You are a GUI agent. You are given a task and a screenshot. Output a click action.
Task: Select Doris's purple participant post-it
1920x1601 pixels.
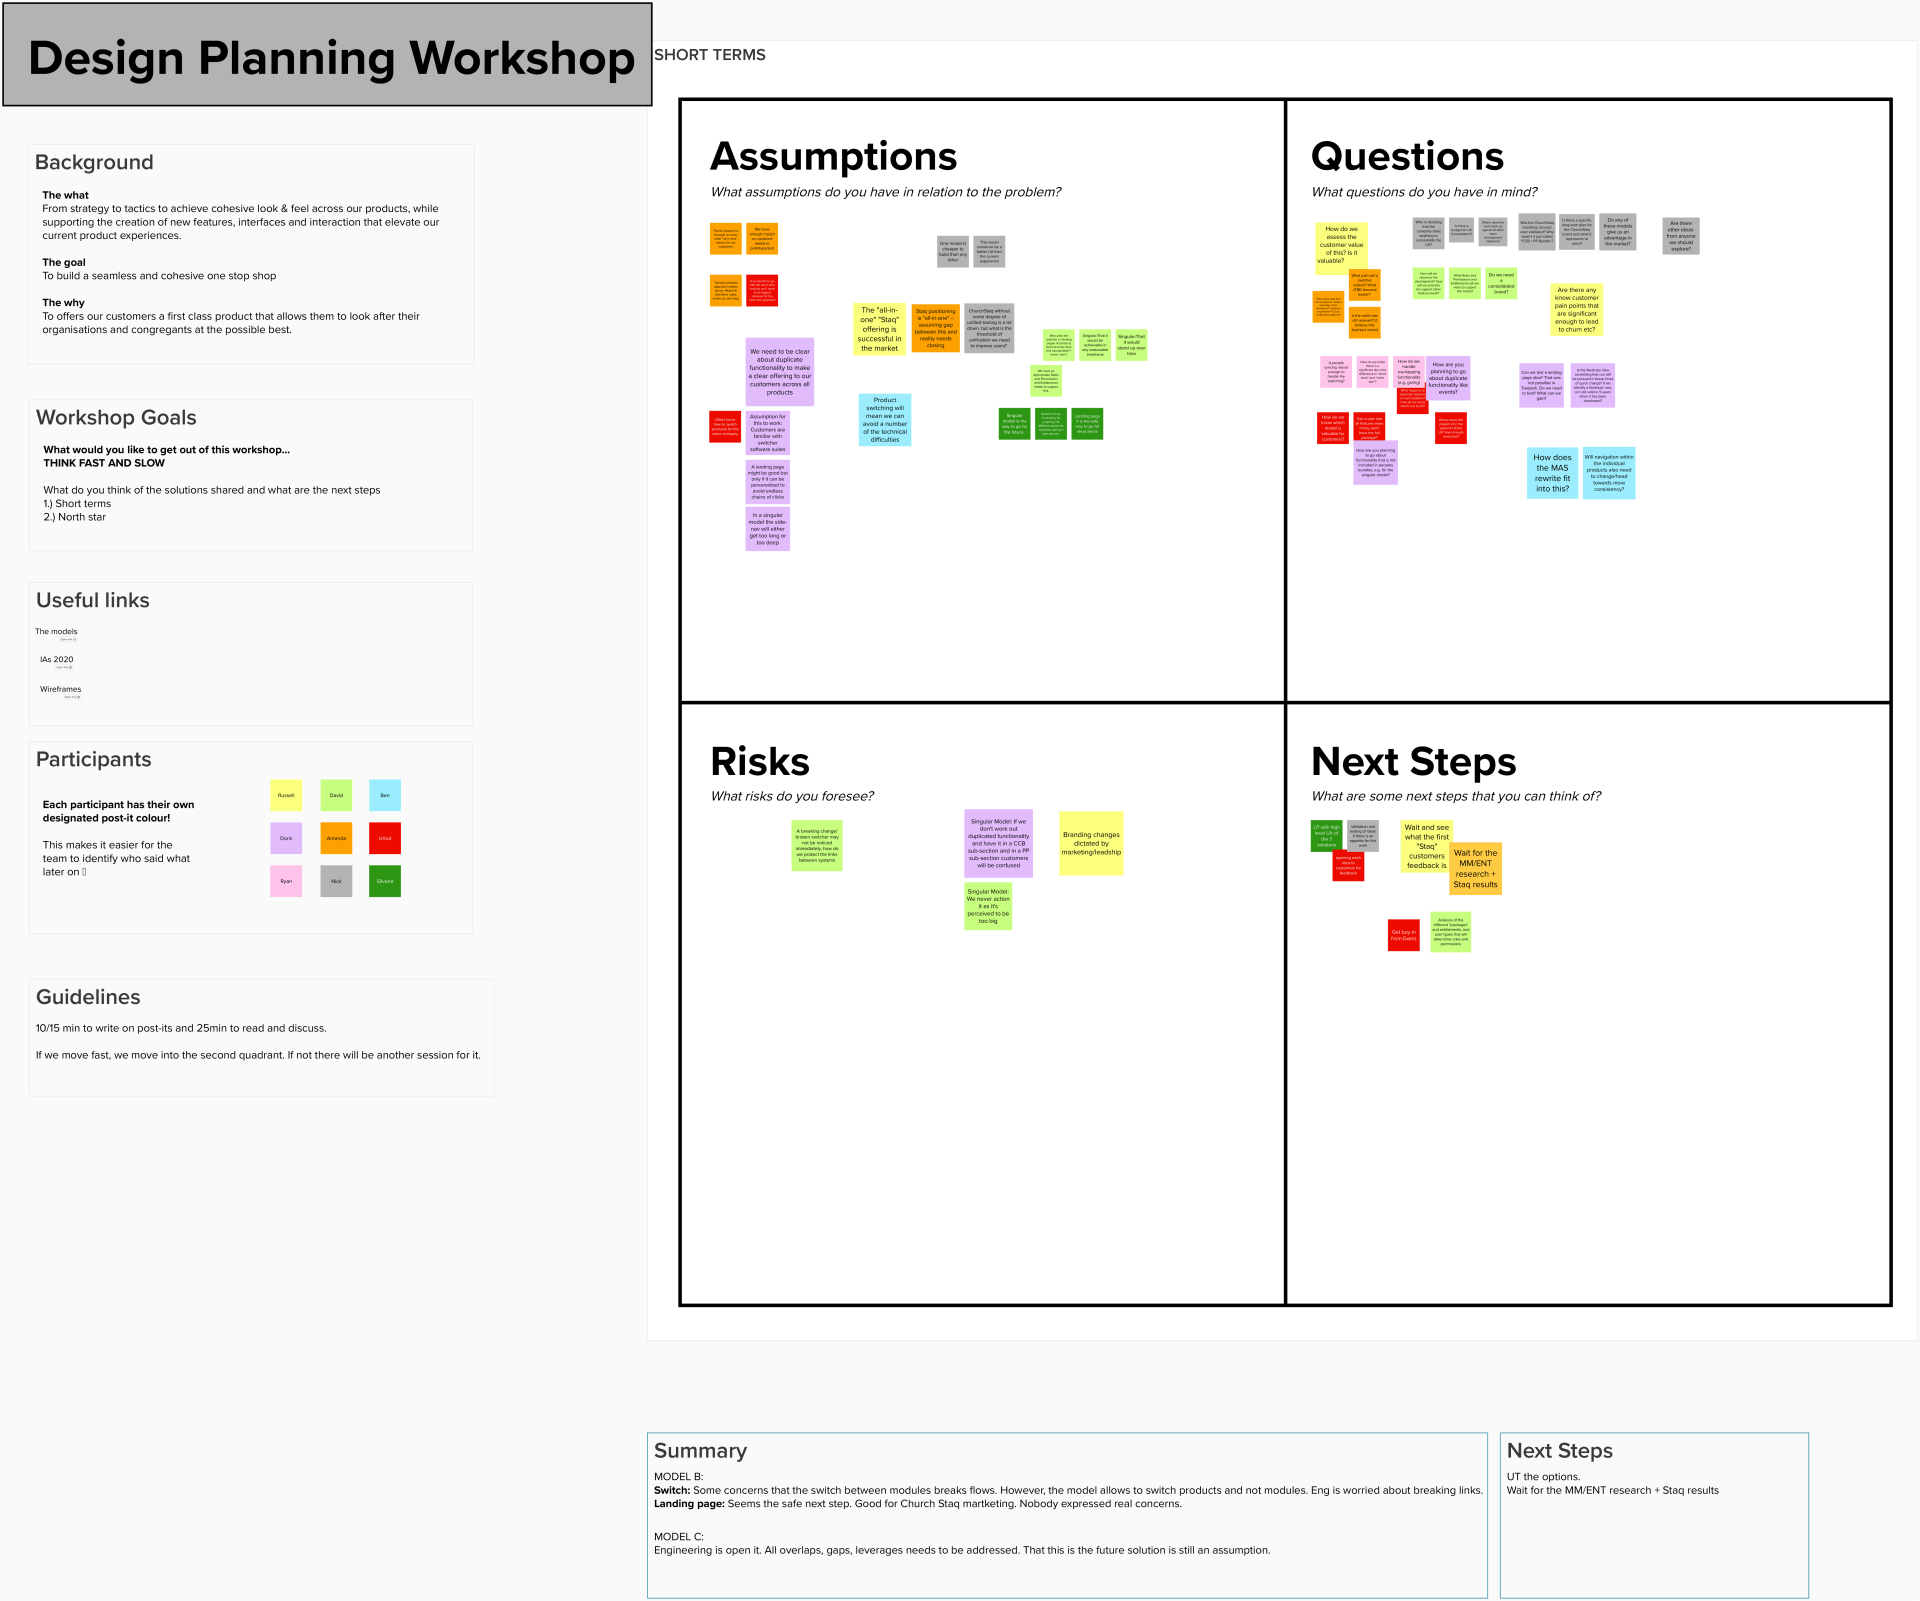coord(286,838)
